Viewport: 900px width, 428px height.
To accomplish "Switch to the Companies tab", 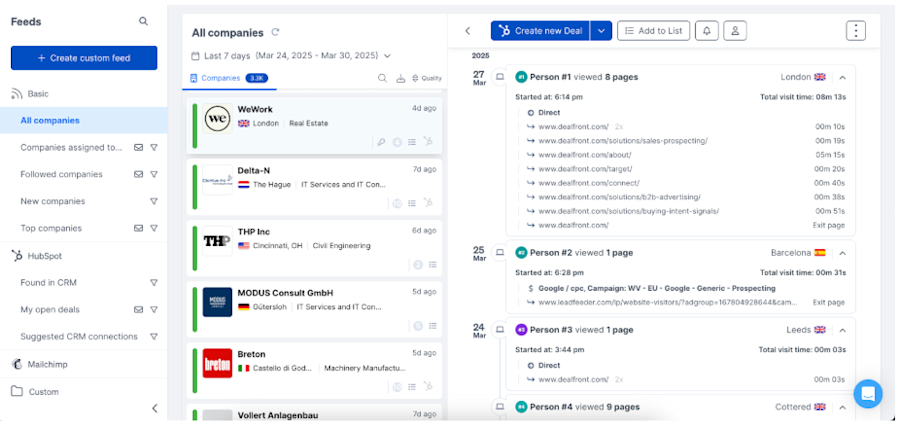I will (229, 79).
